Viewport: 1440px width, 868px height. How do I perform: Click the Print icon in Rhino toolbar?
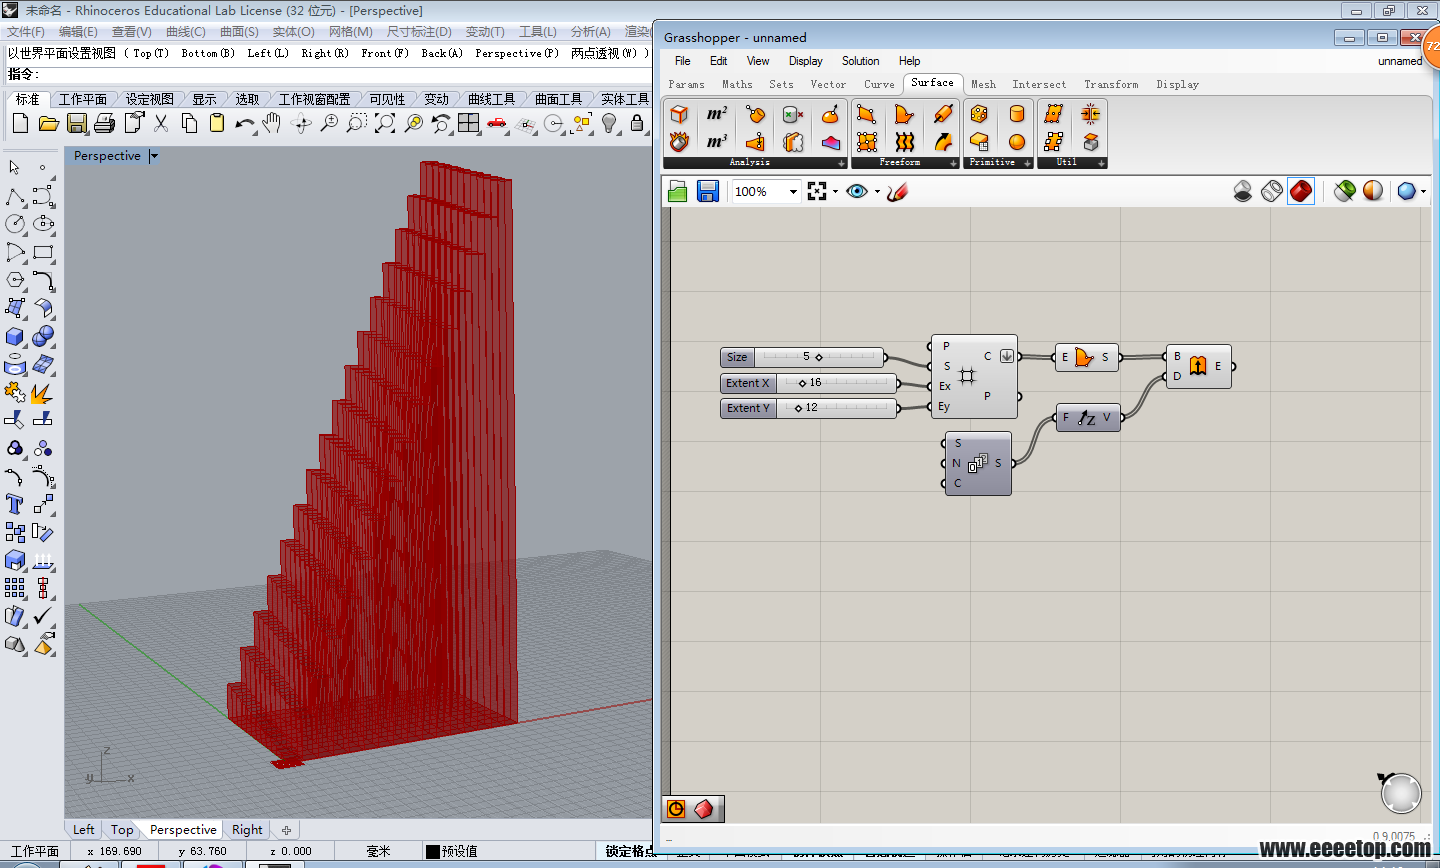coord(104,124)
